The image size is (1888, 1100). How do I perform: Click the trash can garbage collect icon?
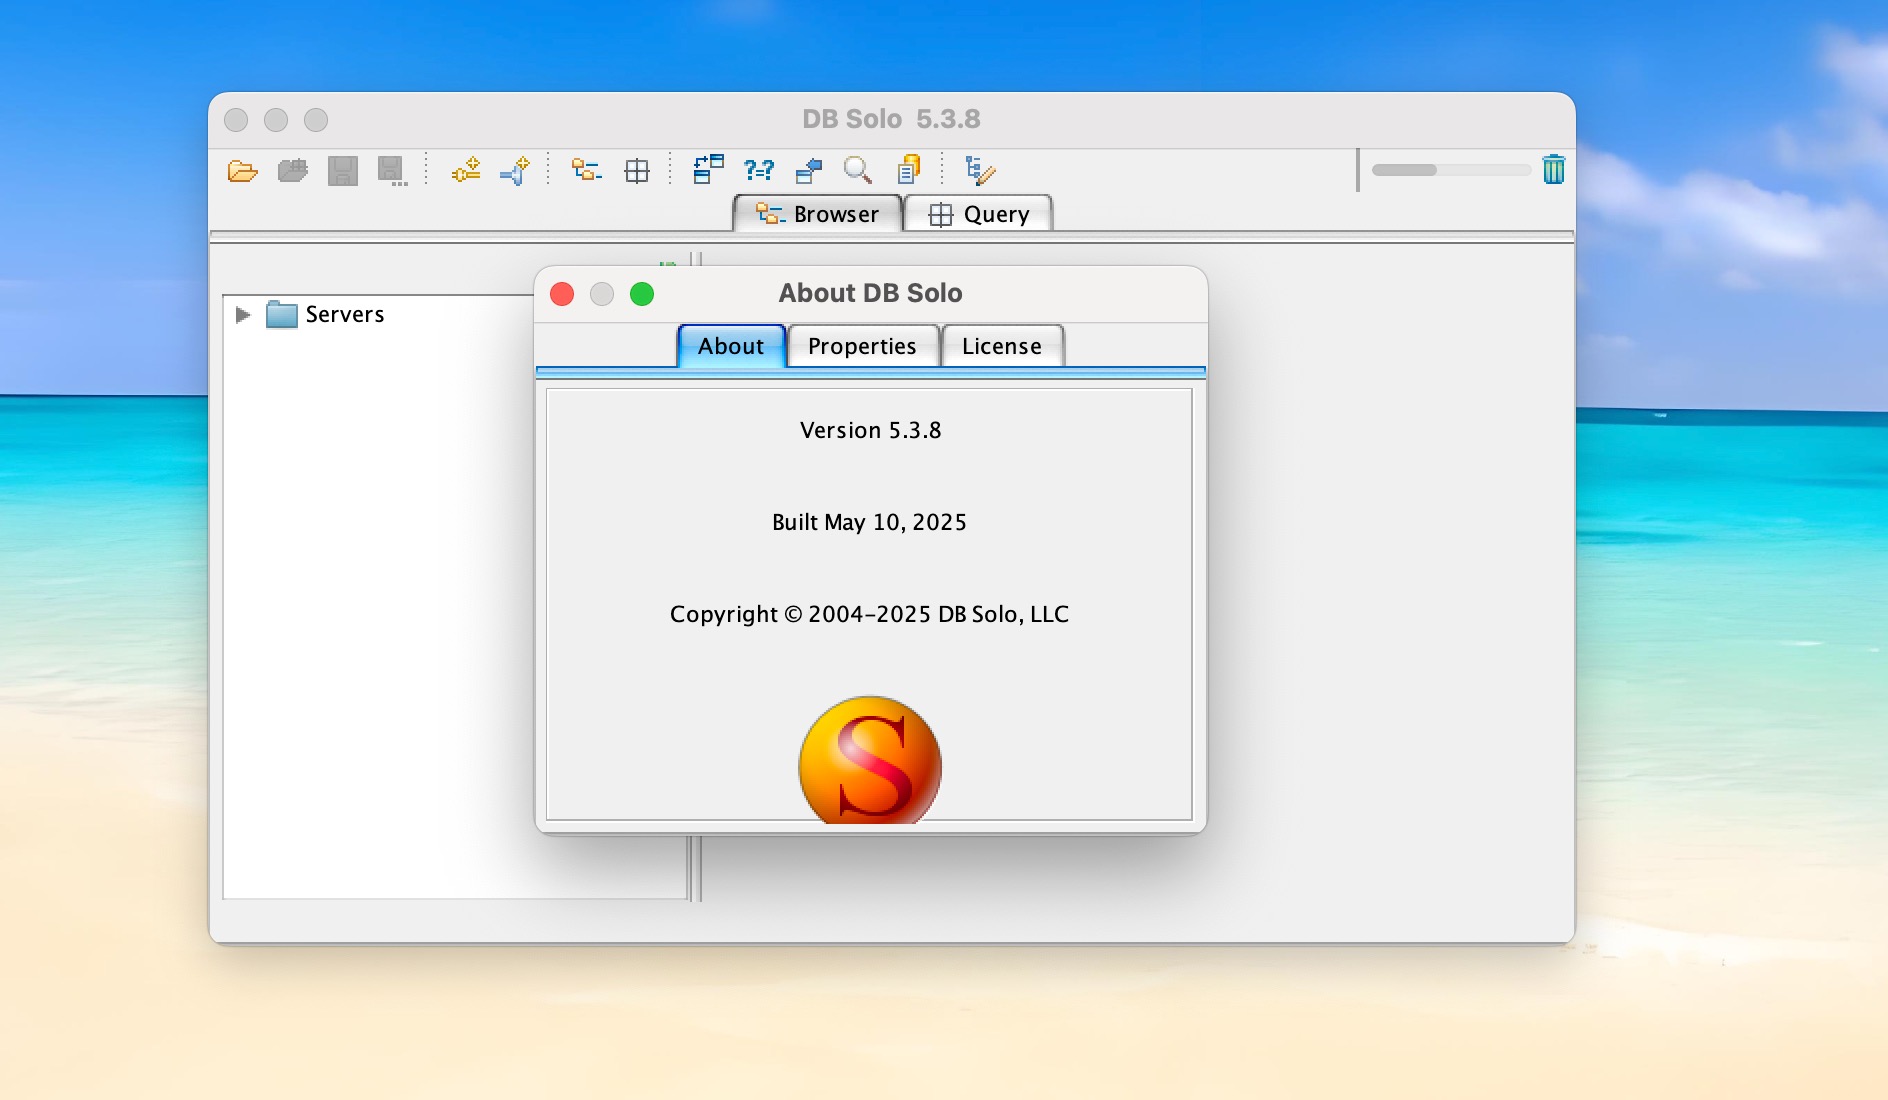(x=1553, y=169)
